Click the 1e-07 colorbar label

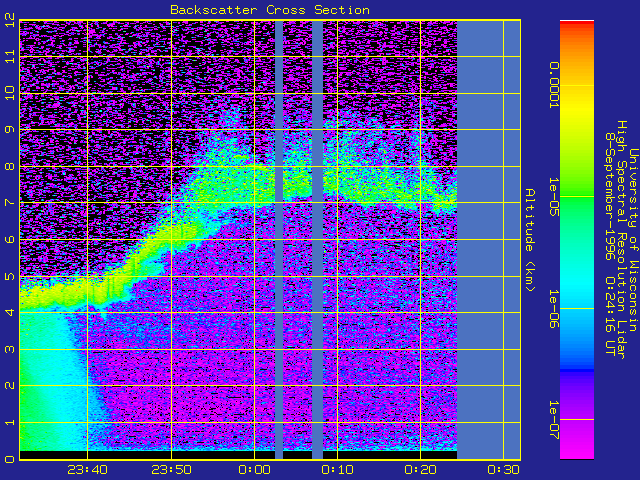pos(554,420)
